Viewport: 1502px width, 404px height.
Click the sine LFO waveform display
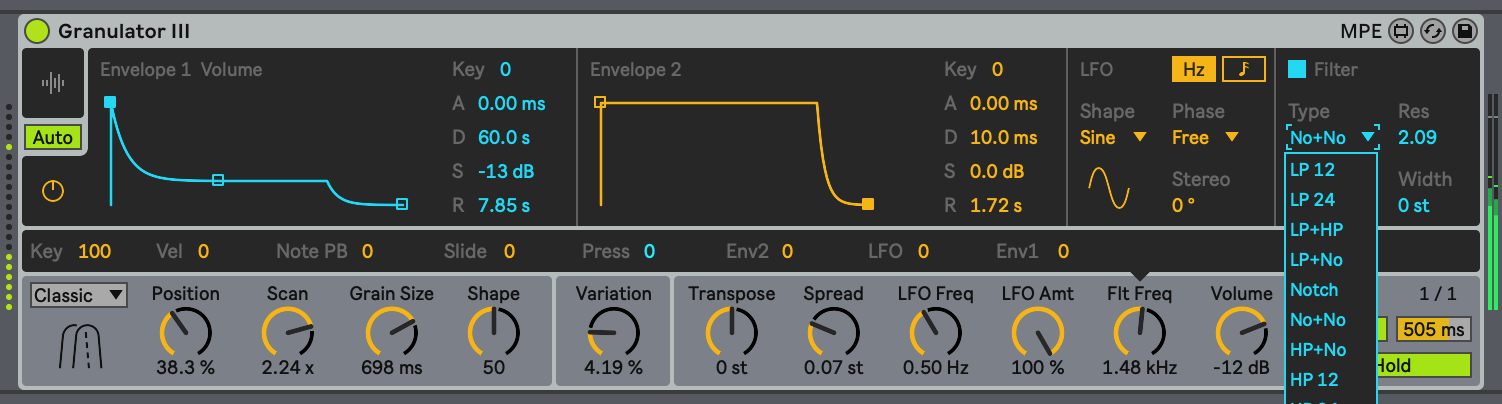pos(1109,189)
